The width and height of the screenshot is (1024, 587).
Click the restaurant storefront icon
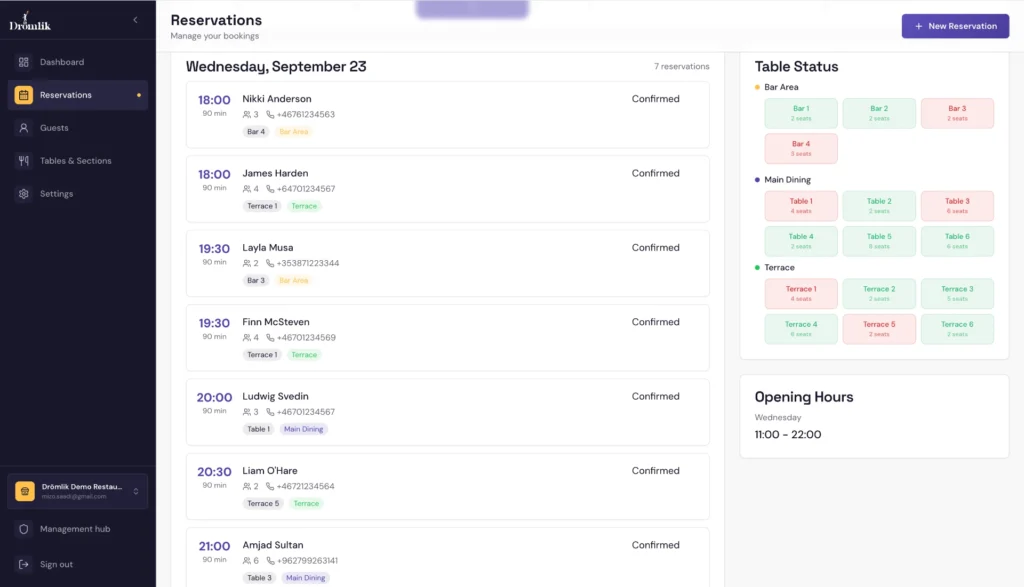tap(25, 491)
